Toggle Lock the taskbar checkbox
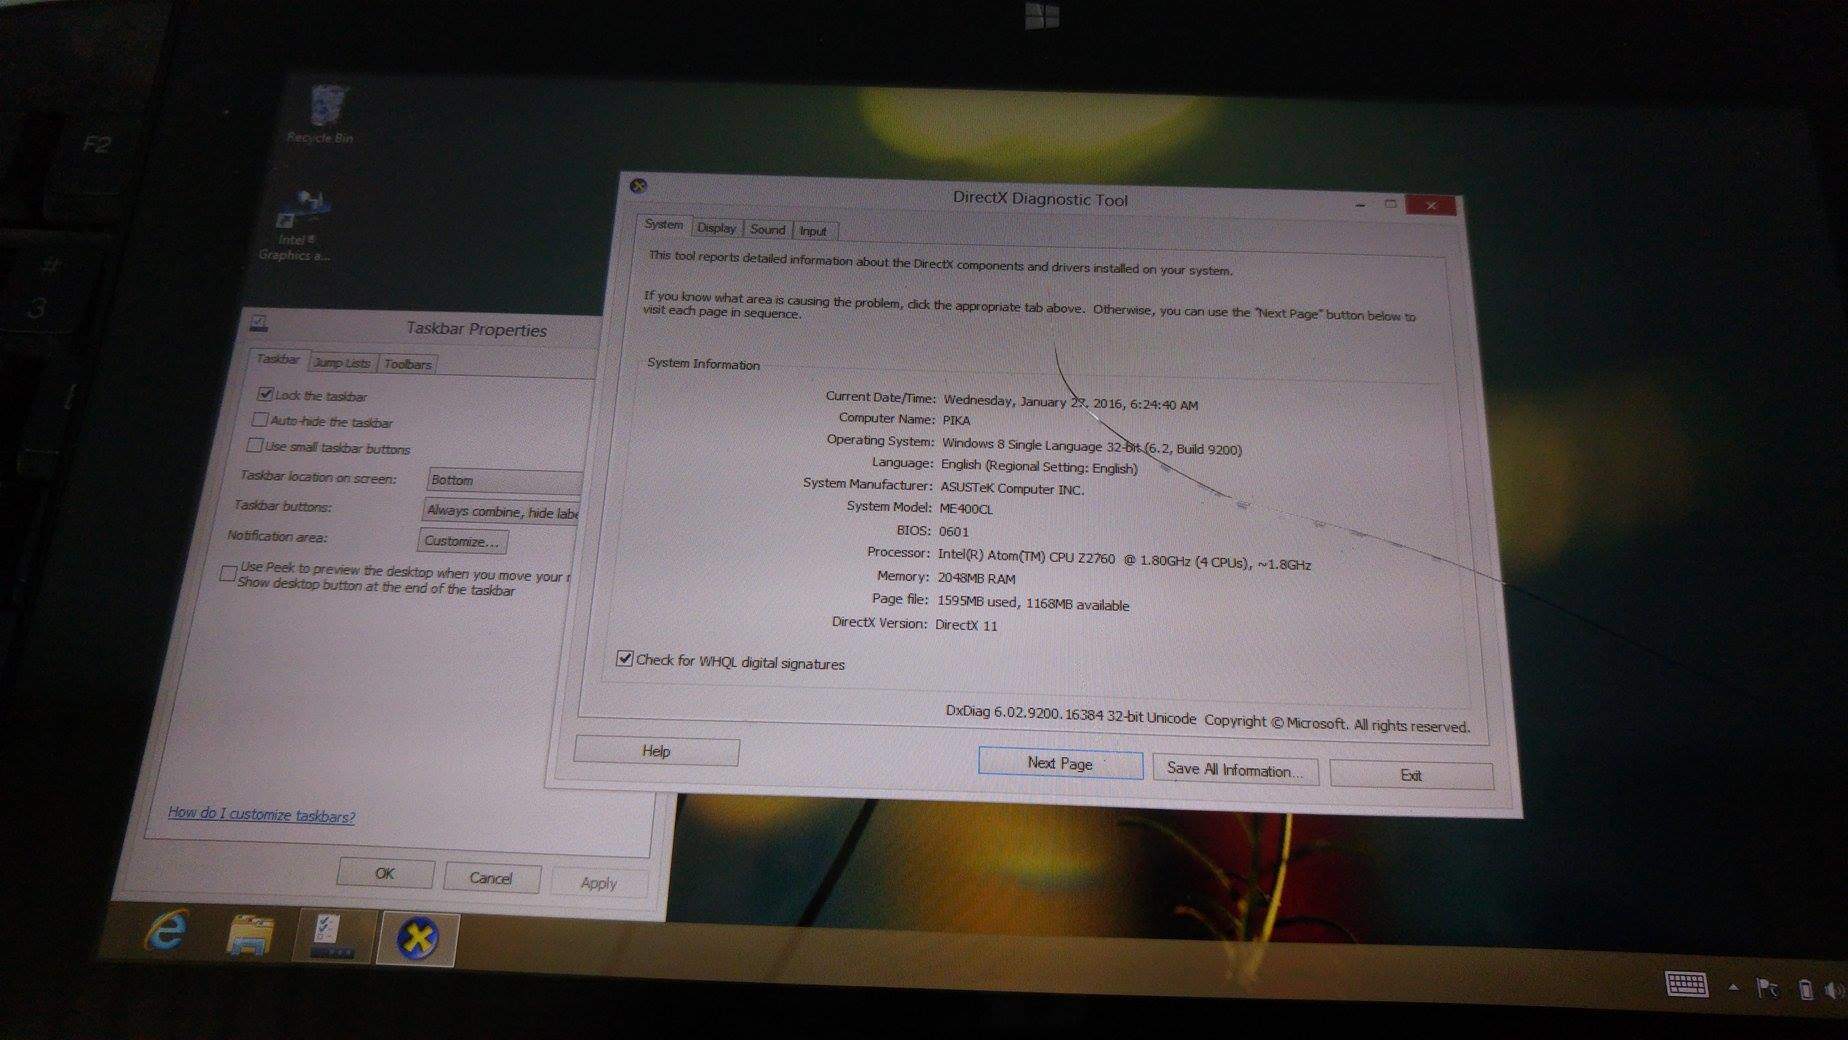Viewport: 1848px width, 1040px height. click(265, 394)
